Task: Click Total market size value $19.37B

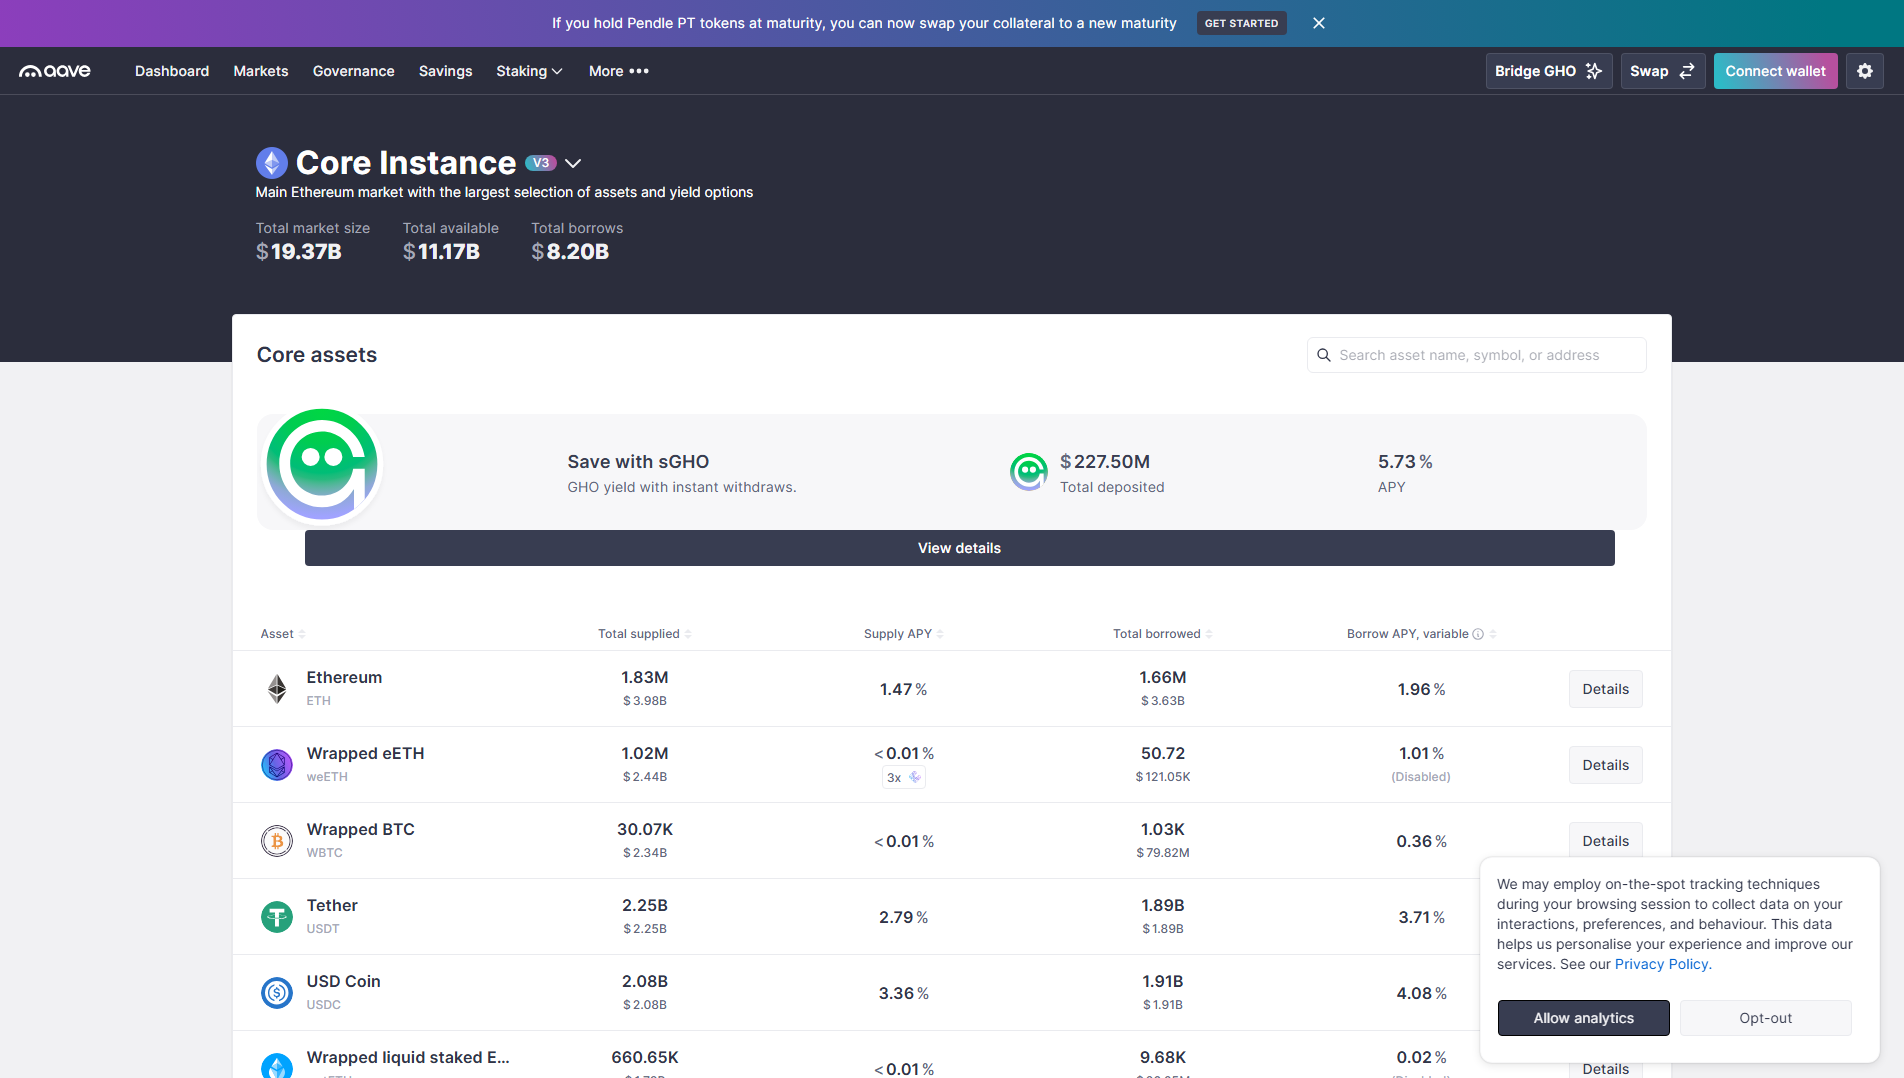Action: tap(299, 252)
